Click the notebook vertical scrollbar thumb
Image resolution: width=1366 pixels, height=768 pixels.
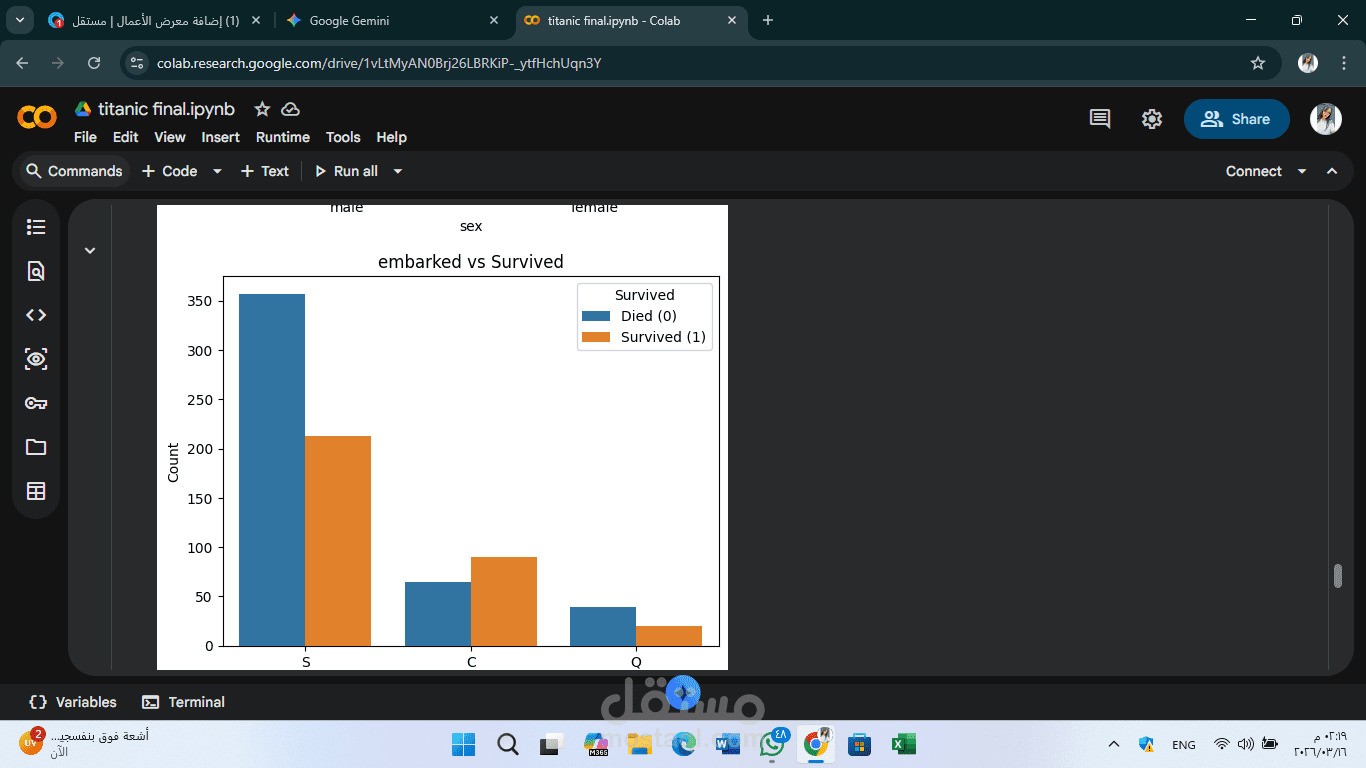pyautogui.click(x=1337, y=576)
